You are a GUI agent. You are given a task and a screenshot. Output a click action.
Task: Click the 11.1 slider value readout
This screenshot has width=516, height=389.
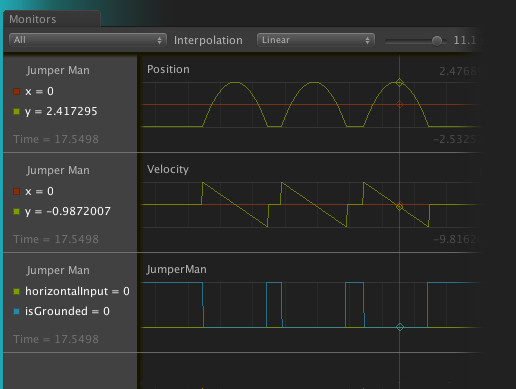coord(465,40)
